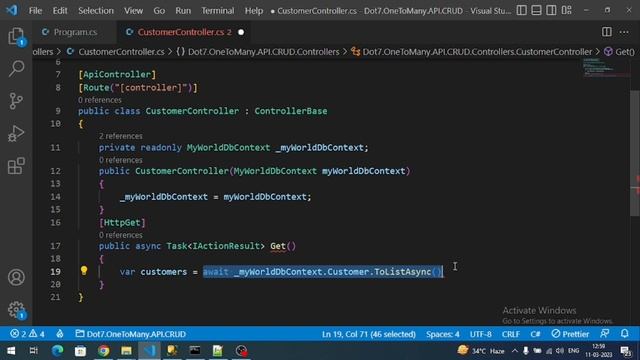Click the Ln 19, Col 71 cursor position

pyautogui.click(x=369, y=334)
